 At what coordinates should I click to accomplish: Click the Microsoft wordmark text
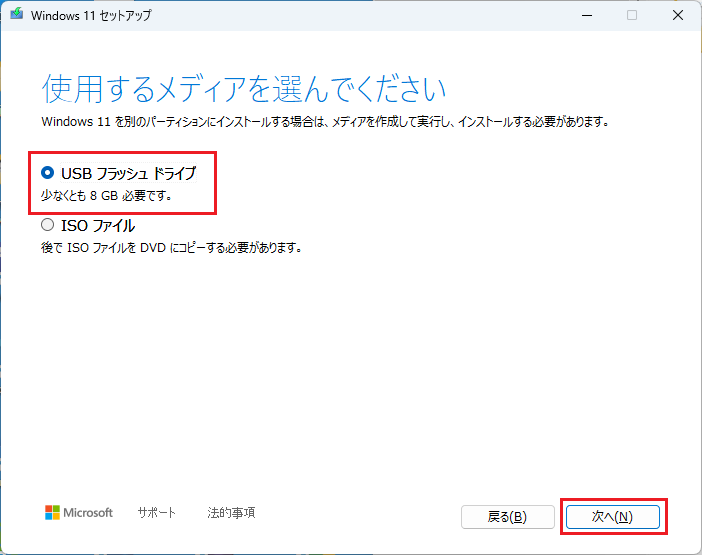tap(88, 513)
